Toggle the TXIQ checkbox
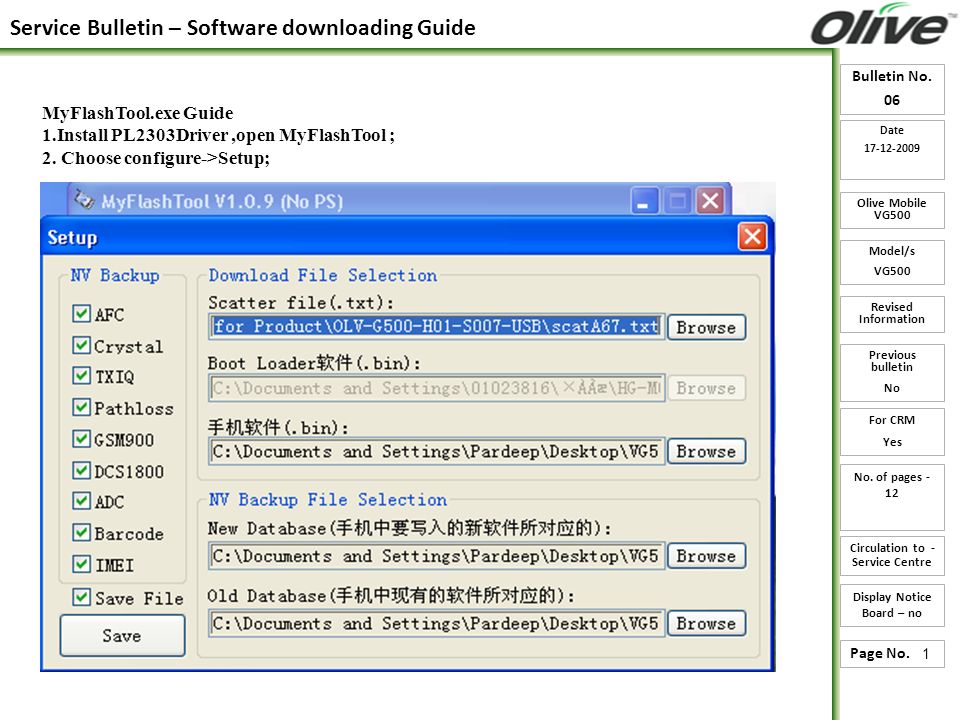Image resolution: width=960 pixels, height=720 pixels. (81, 375)
